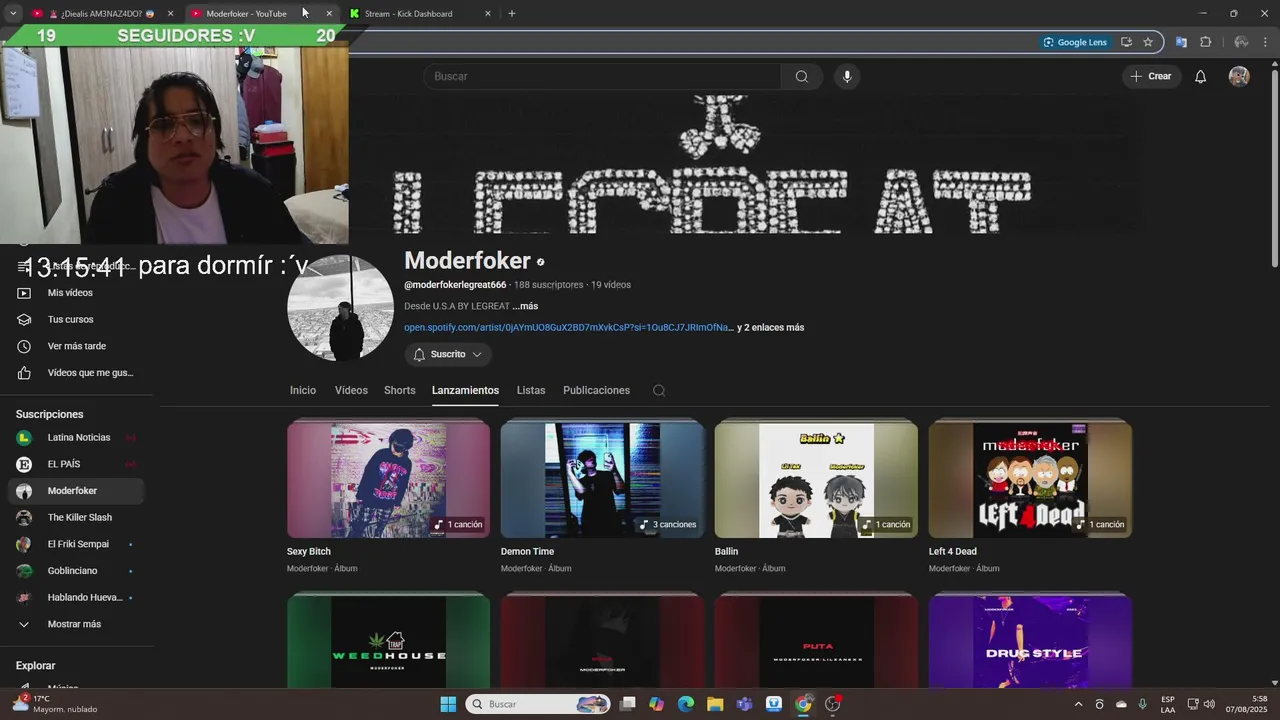Open the Sexy Bitch album thumbnail
This screenshot has height=720, width=1280.
tap(388, 480)
